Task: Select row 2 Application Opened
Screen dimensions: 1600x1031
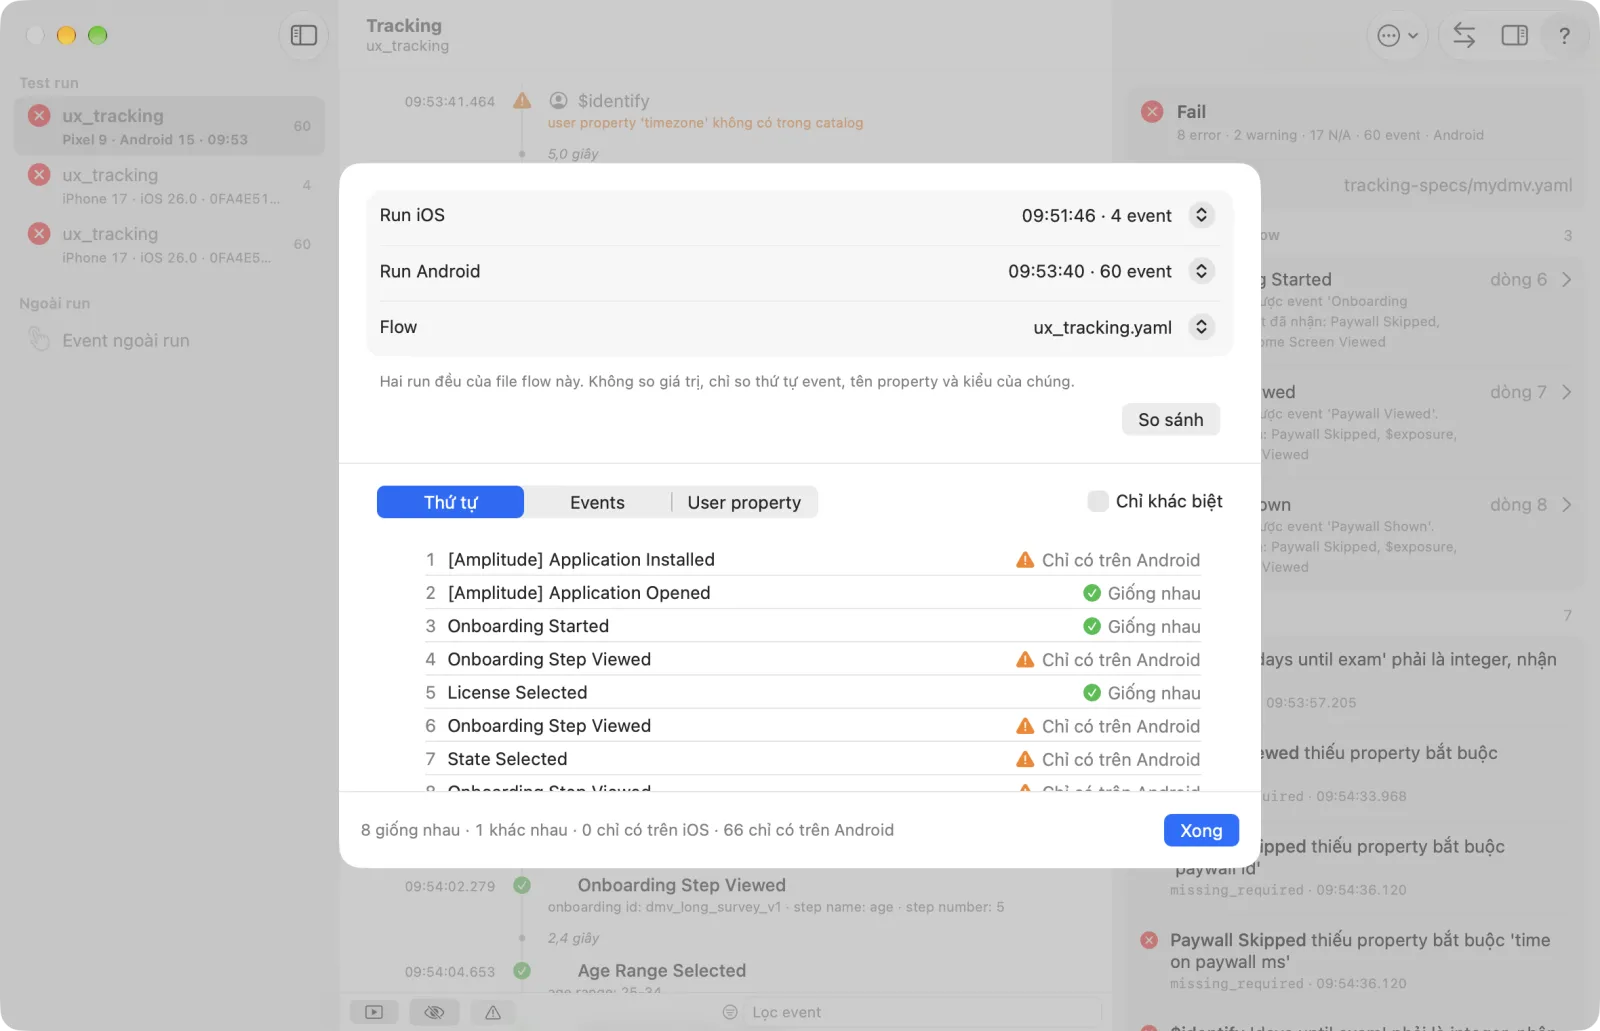Action: coord(812,593)
